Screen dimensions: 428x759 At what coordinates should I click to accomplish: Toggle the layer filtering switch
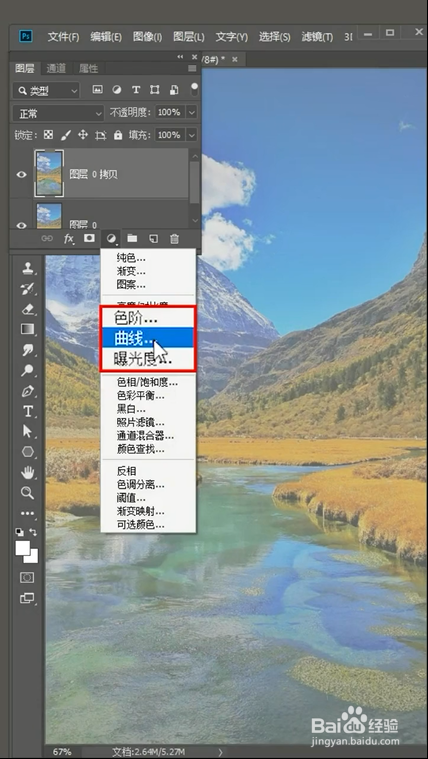click(x=194, y=89)
